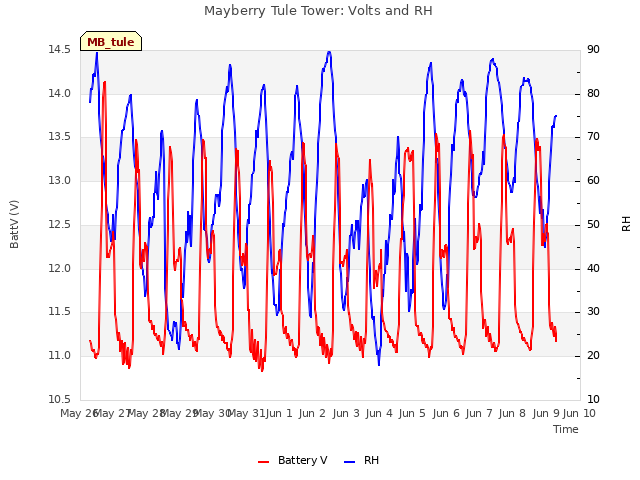
Task: Click the 13.0 tick on BattV axis
Action: click(x=59, y=180)
